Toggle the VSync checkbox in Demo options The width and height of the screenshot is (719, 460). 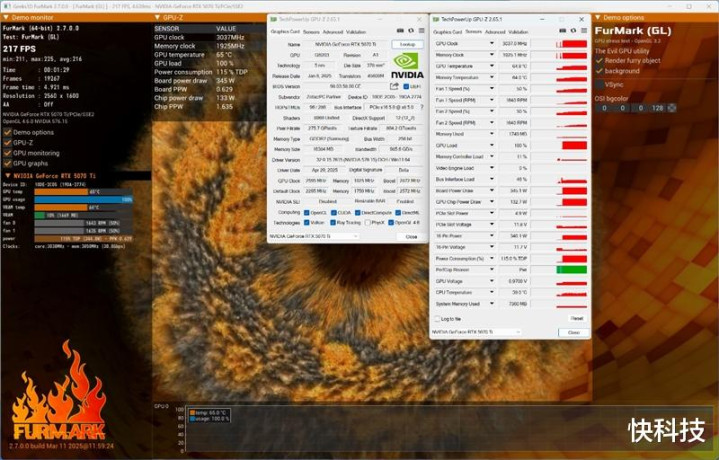click(x=599, y=84)
